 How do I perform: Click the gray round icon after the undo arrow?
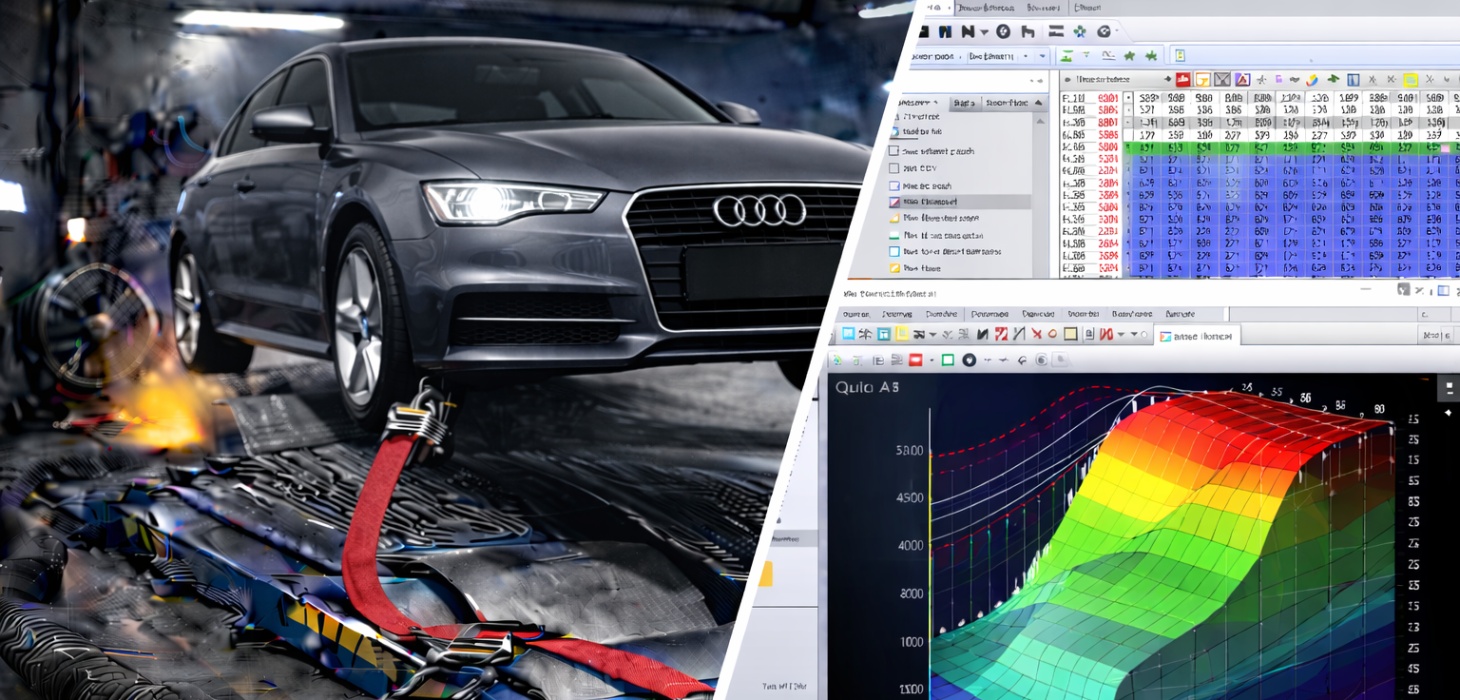1041,360
